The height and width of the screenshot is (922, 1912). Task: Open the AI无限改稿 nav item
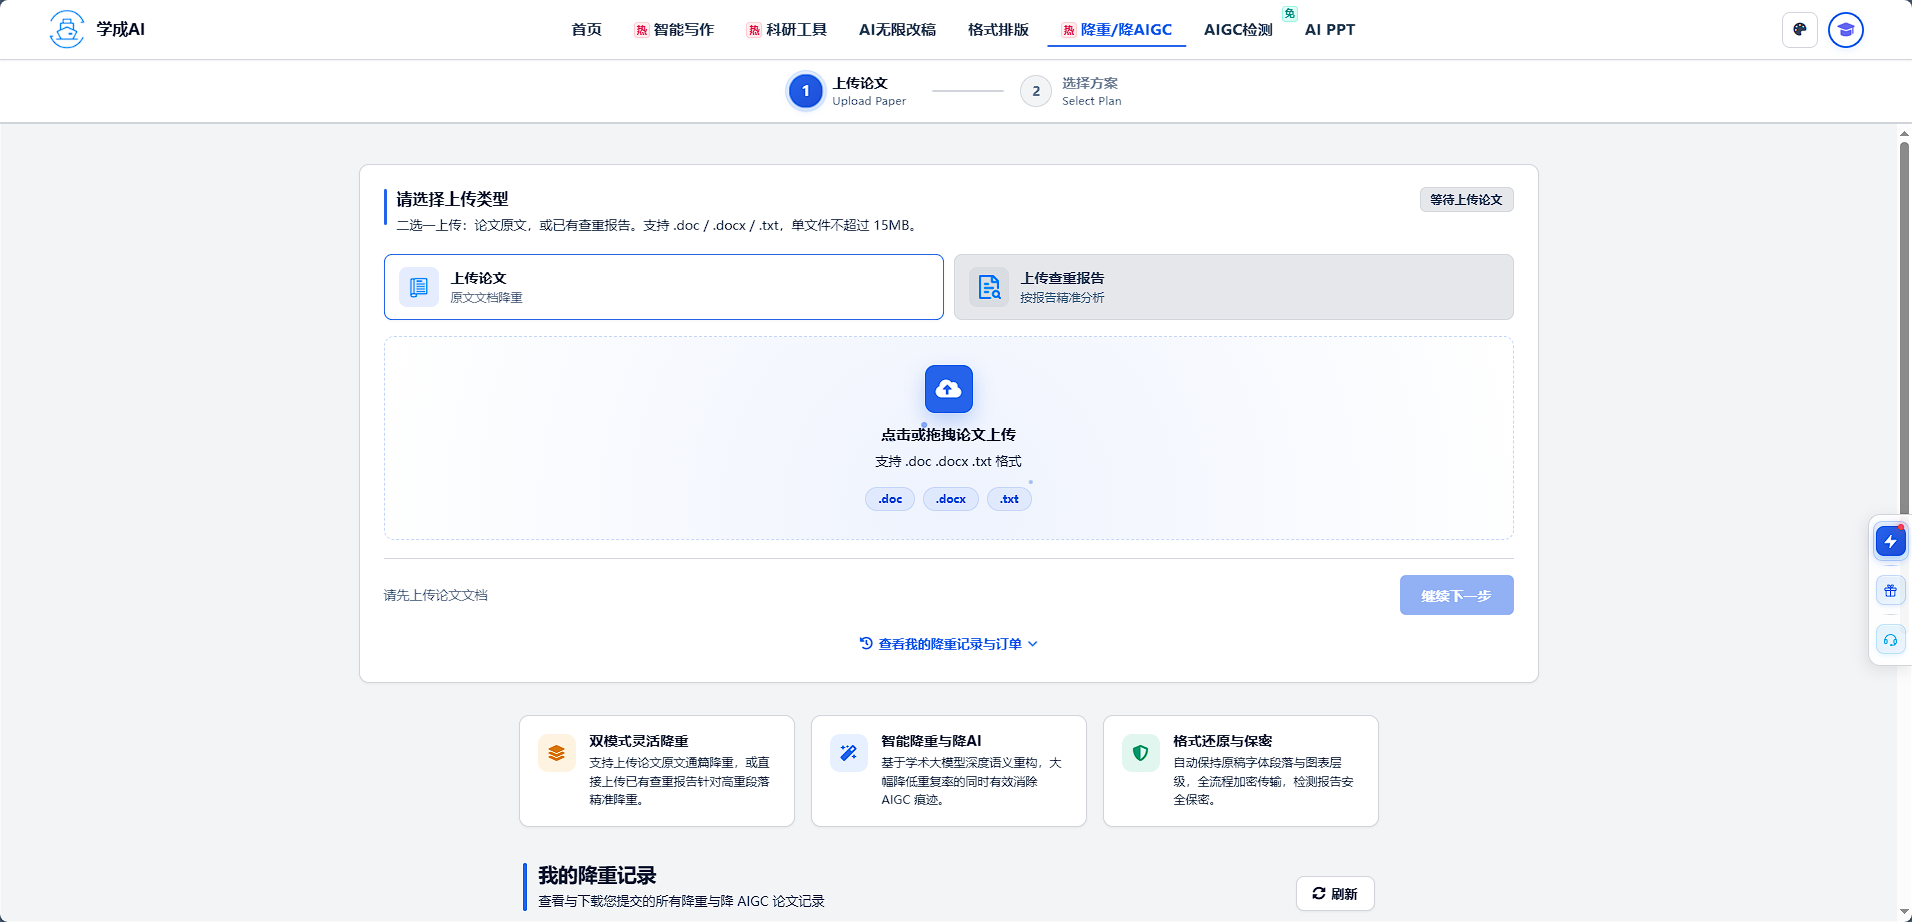898,30
